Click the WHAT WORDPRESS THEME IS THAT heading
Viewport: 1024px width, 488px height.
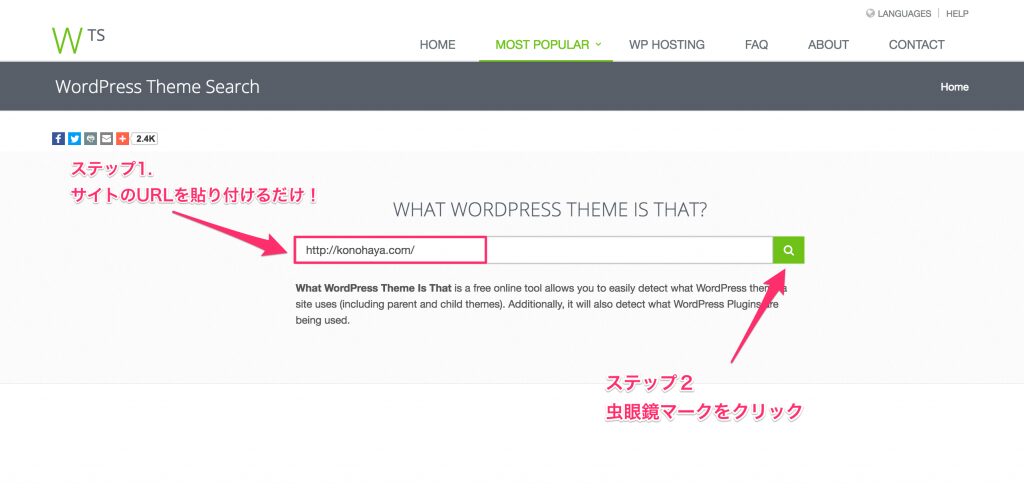[550, 210]
